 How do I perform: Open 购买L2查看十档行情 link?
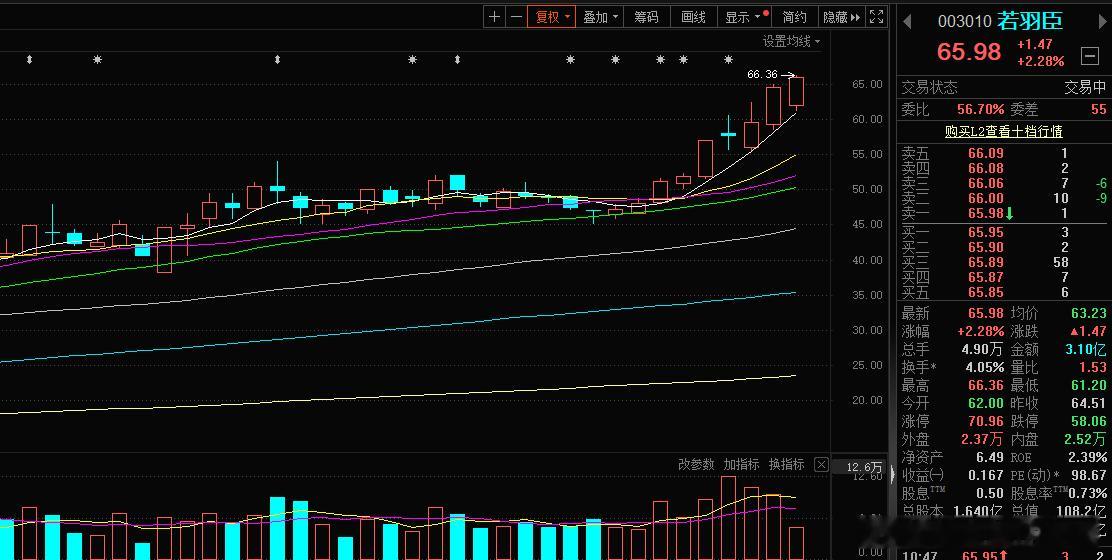[1003, 131]
